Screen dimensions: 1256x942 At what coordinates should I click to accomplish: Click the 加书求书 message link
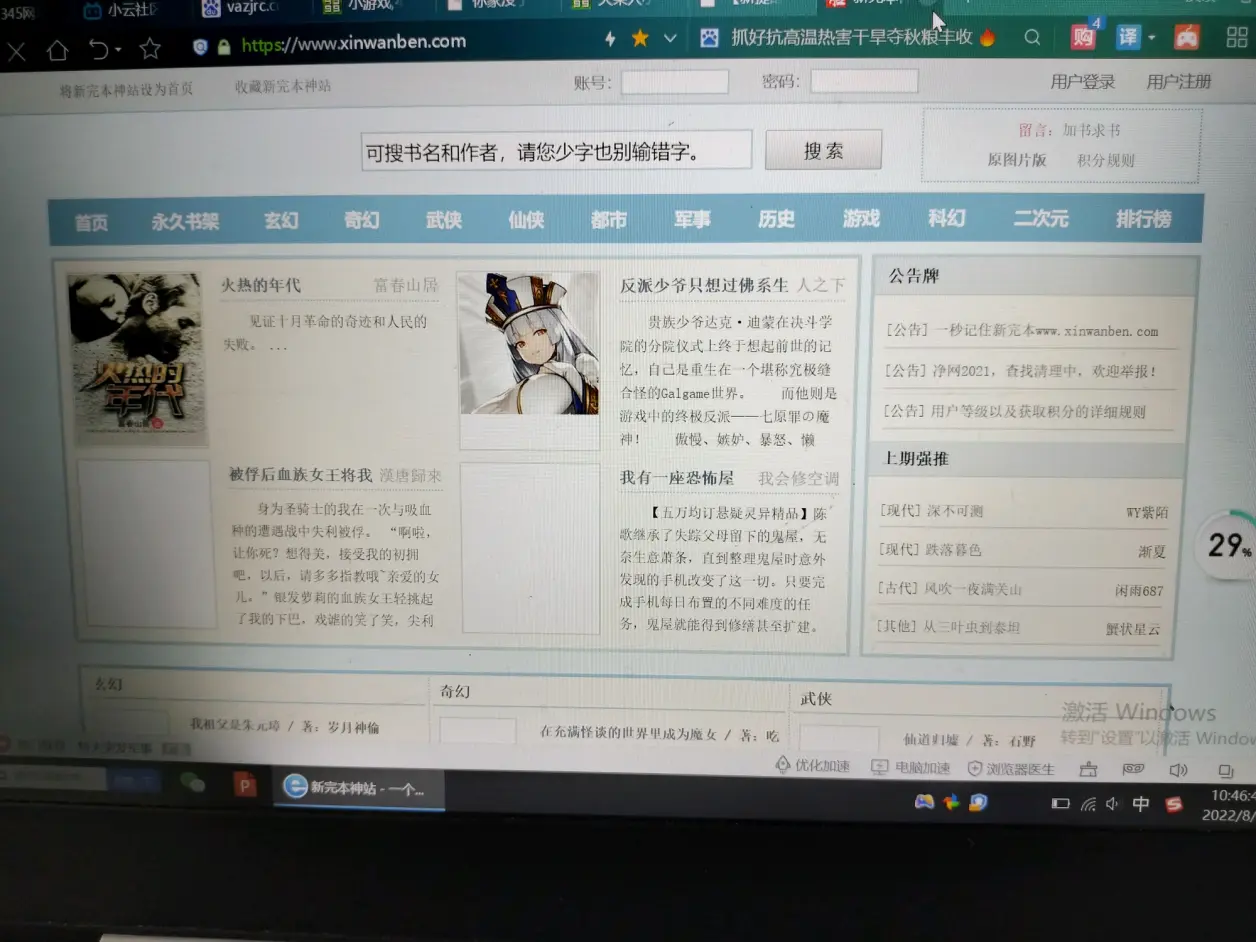click(x=1091, y=130)
